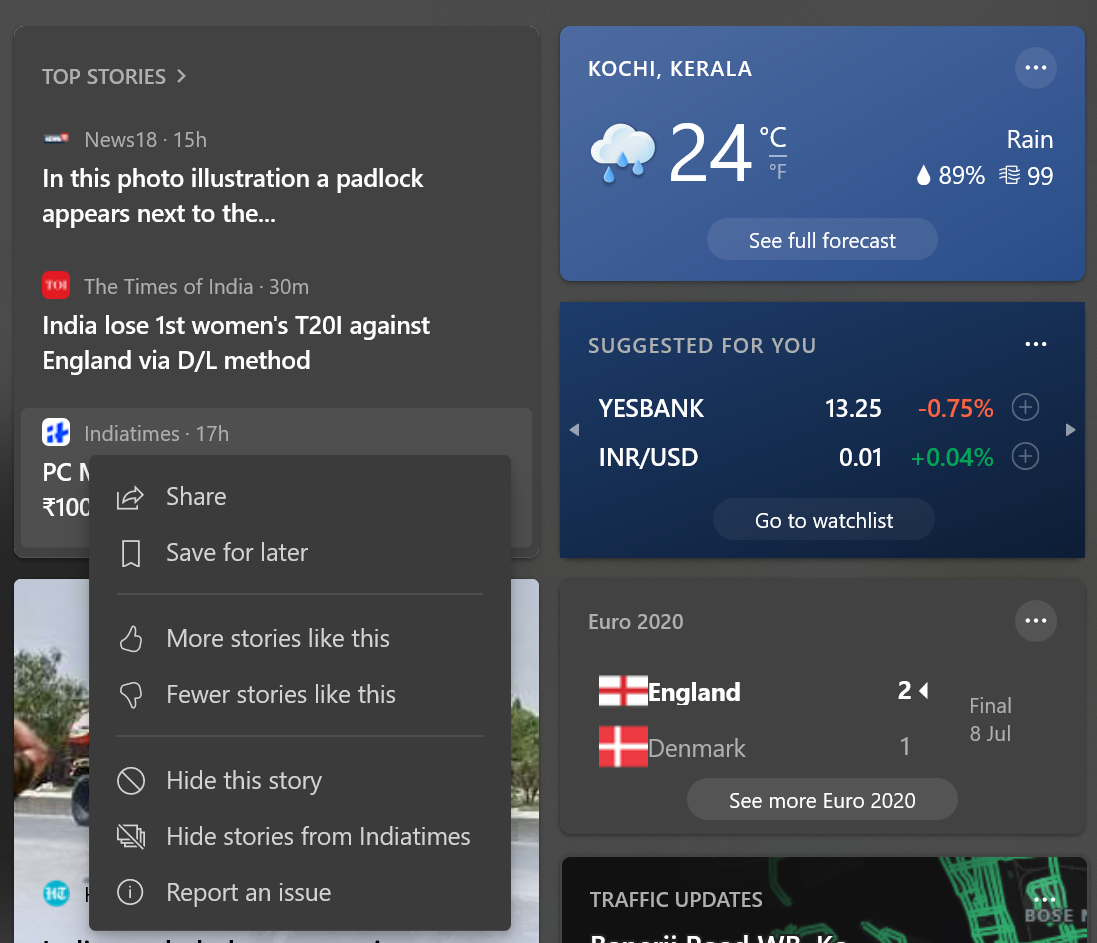Select Hide this story option
The image size is (1097, 943).
point(299,781)
